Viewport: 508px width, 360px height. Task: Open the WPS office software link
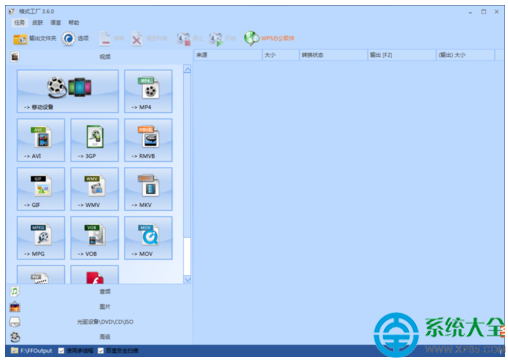click(x=269, y=38)
